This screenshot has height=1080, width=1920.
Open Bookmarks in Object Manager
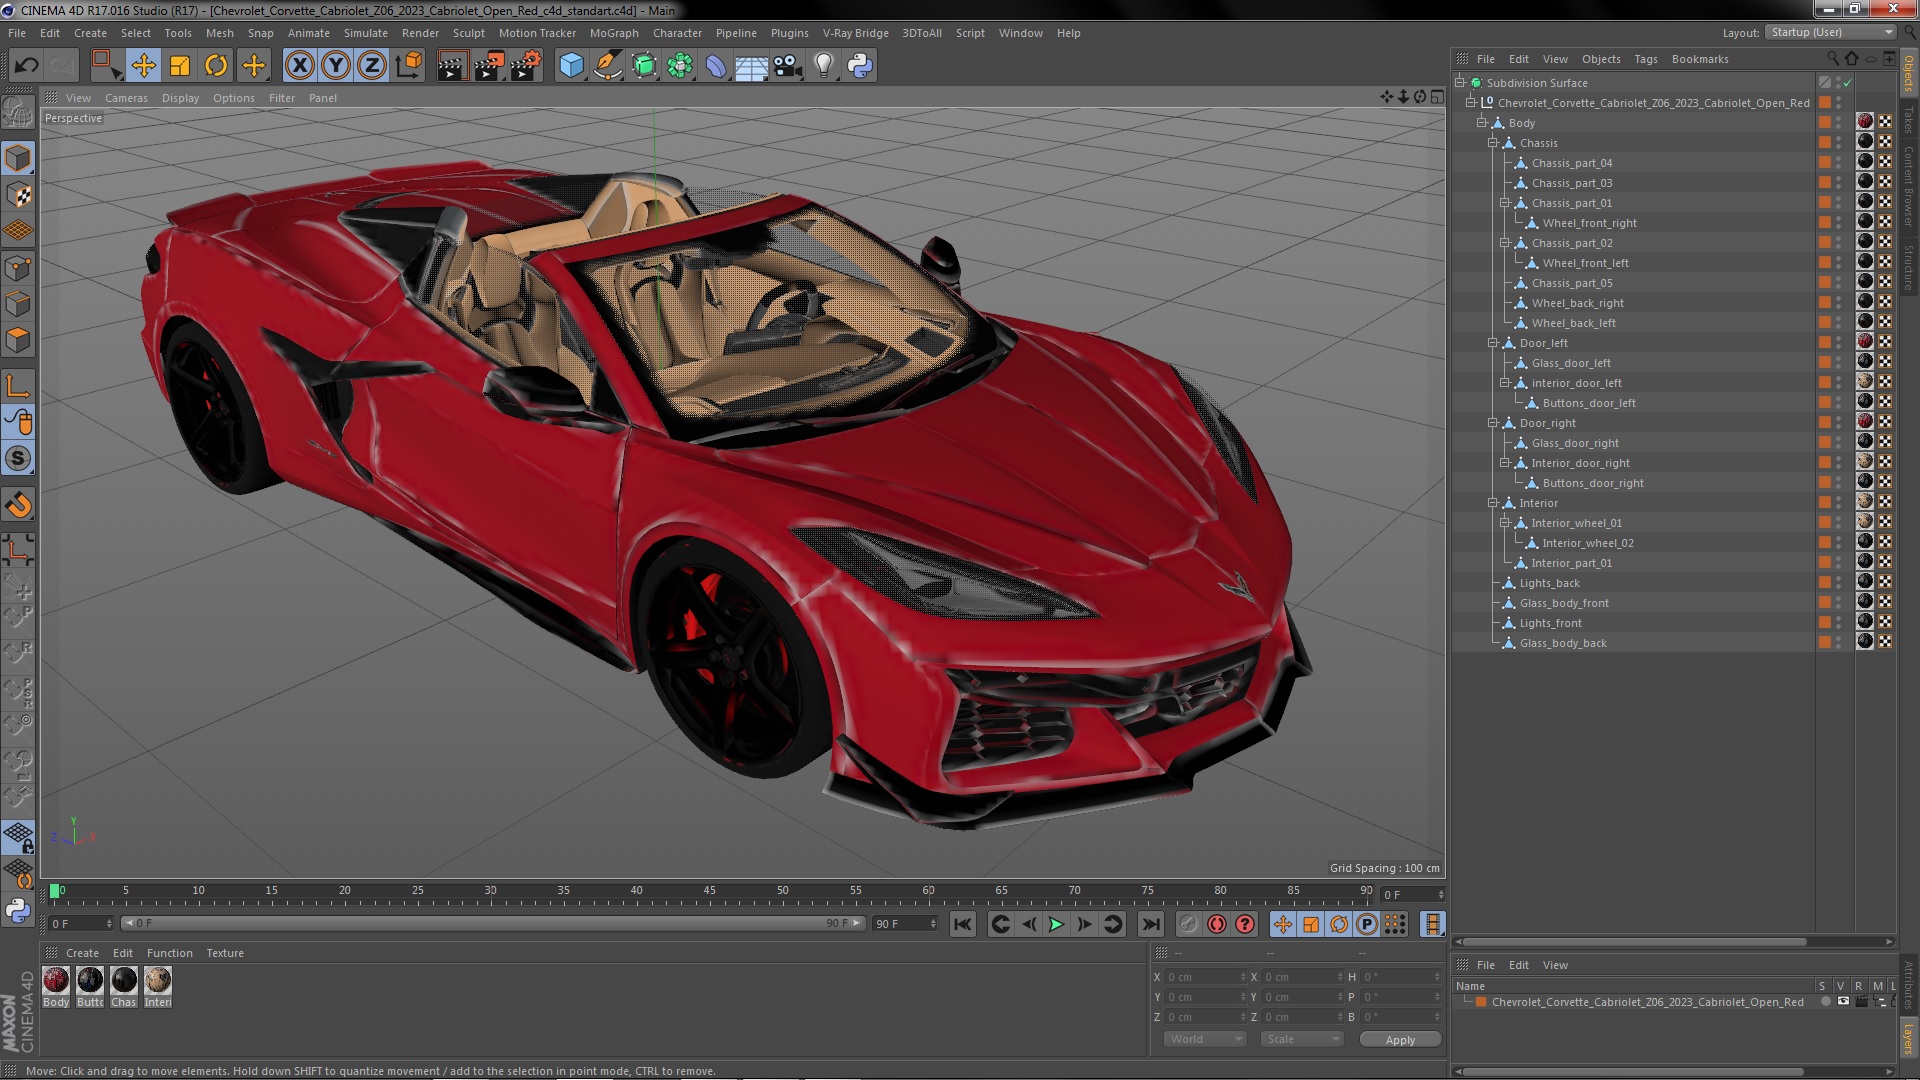click(1699, 59)
